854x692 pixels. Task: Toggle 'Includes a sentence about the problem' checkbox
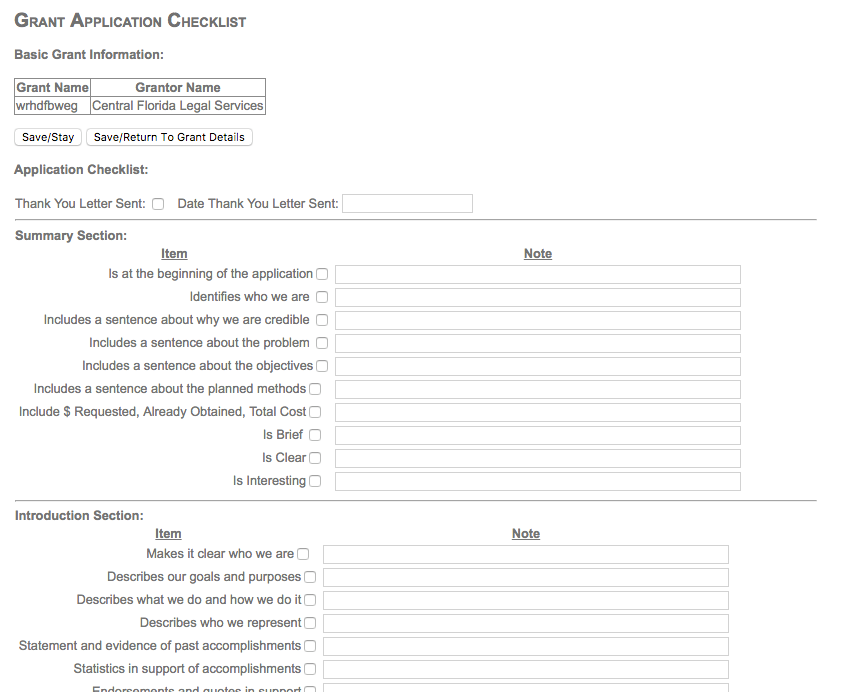click(x=322, y=343)
